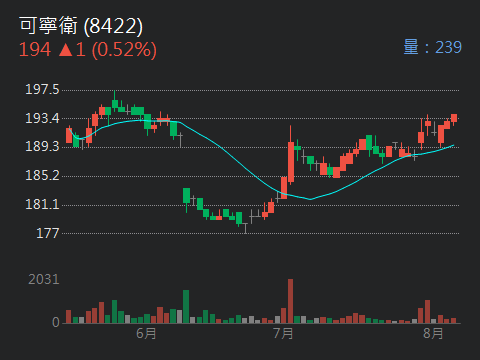Click the price change text 194 ▲1 (0.52%)
This screenshot has height=360, width=480.
pyautogui.click(x=88, y=50)
